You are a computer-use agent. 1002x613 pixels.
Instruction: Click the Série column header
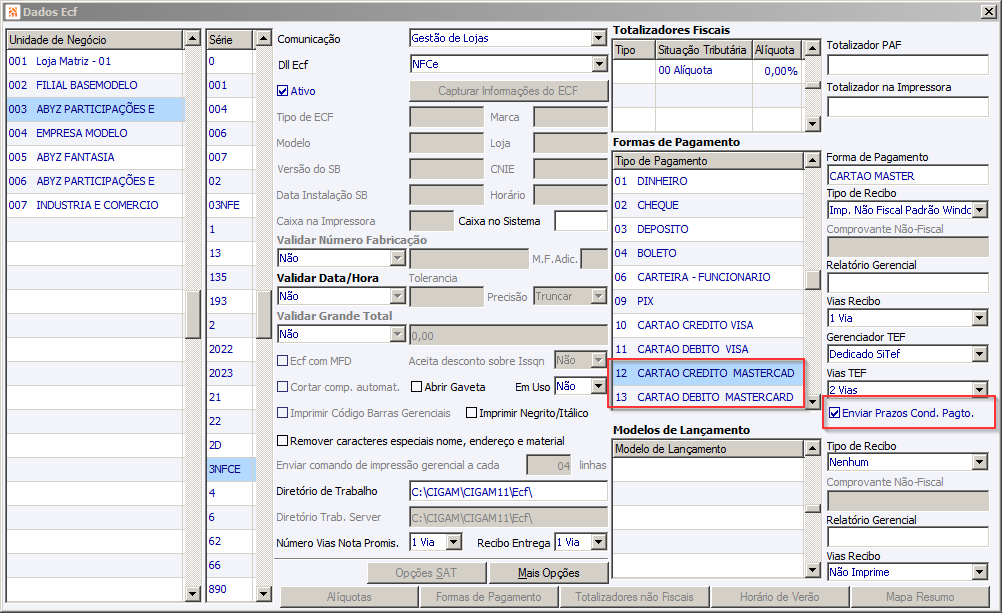click(x=231, y=40)
